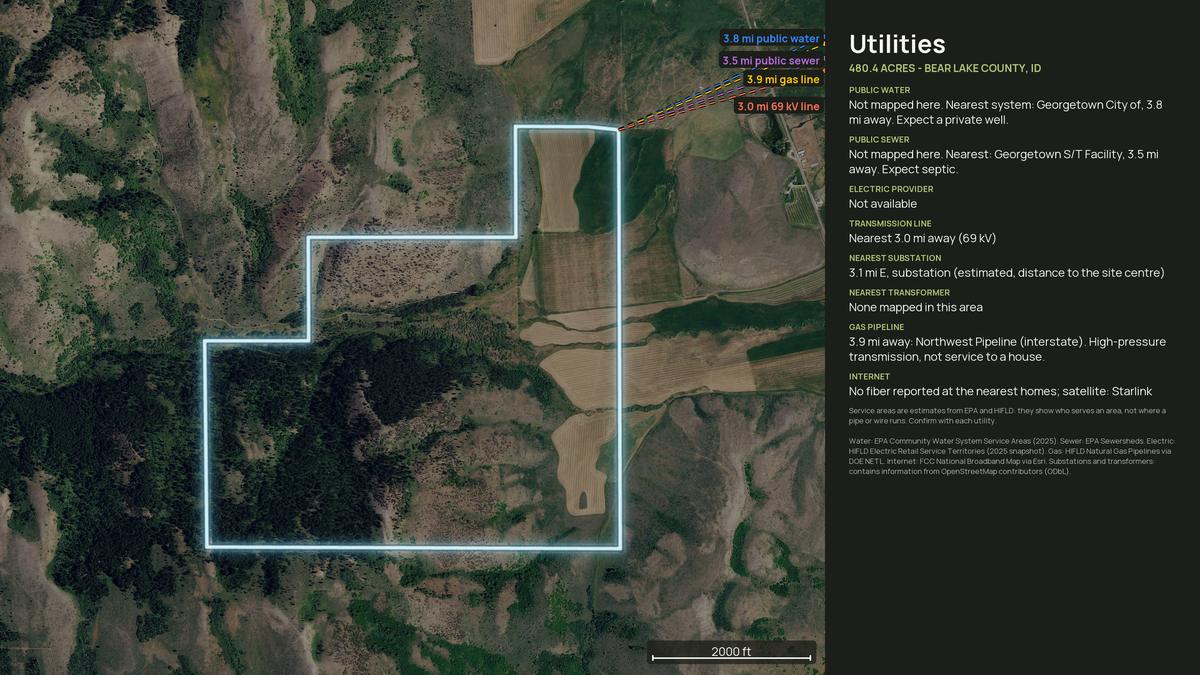Click the '3.0 mi 69 kV line' label

point(778,106)
